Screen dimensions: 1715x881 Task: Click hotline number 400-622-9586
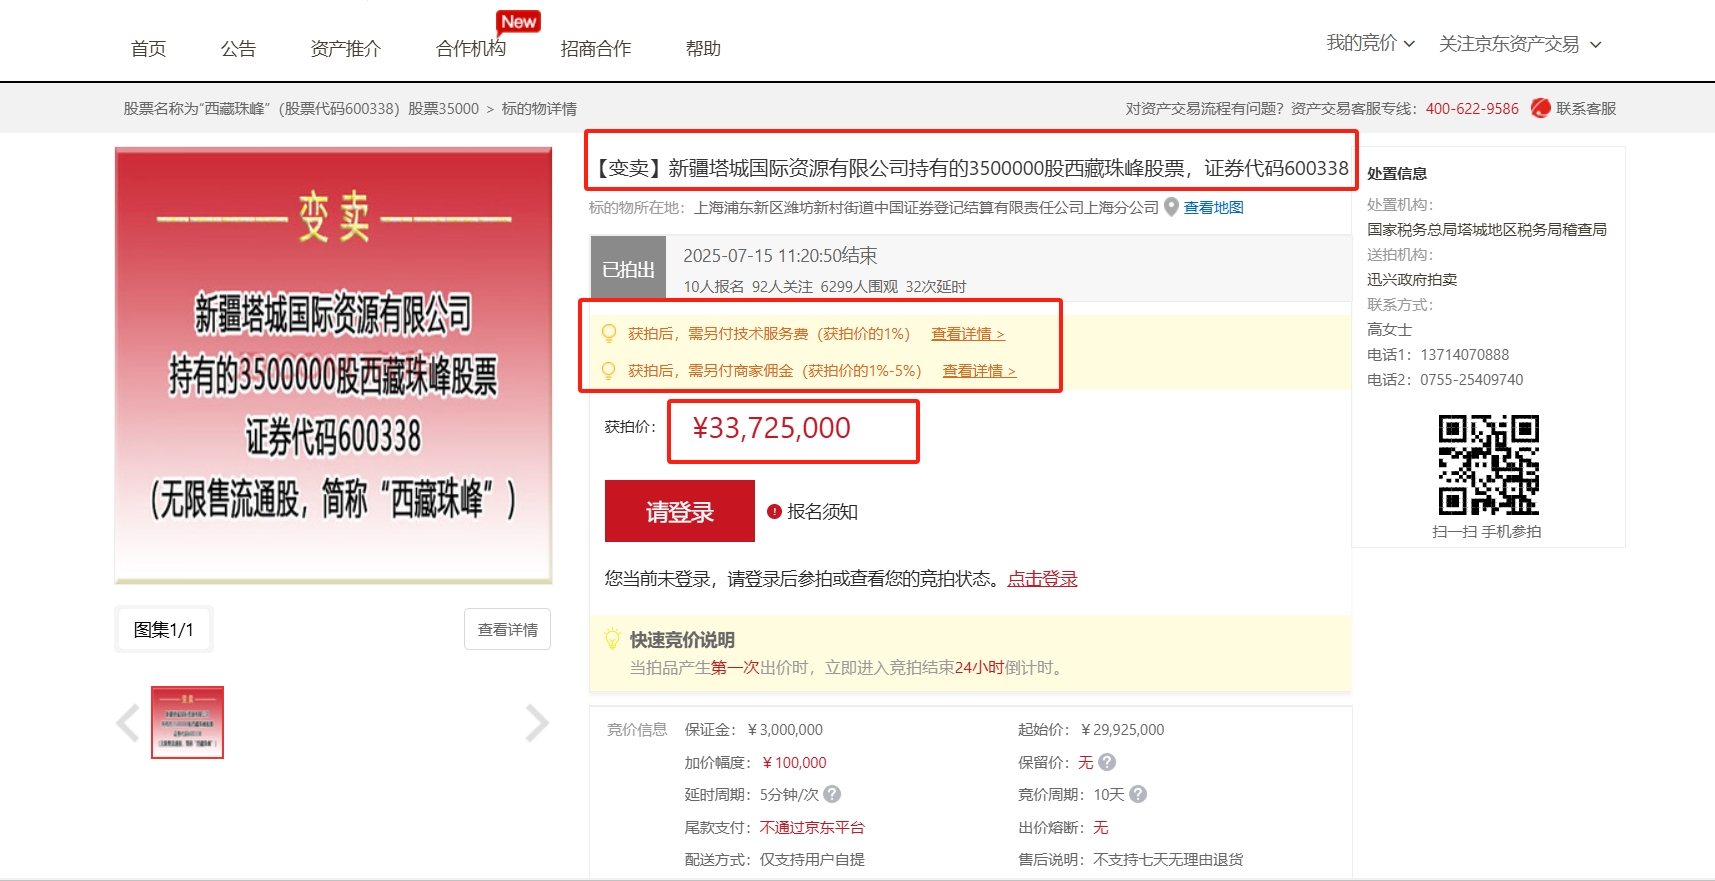tap(1472, 108)
